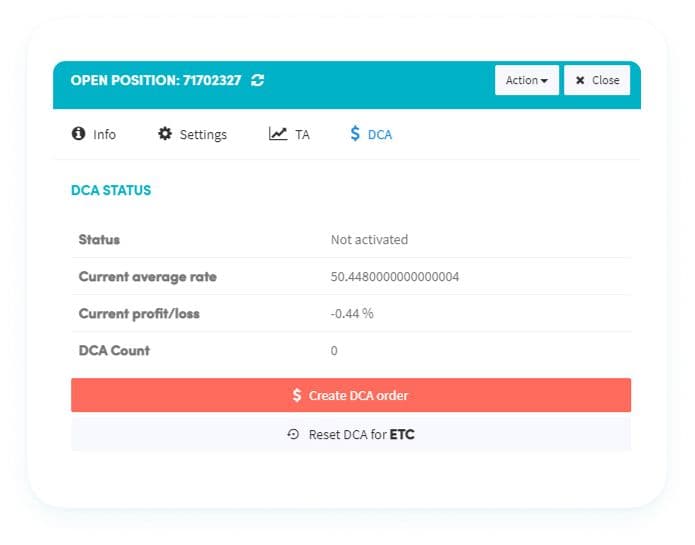This screenshot has height=545, width=695.
Task: Click Reset DCA for ETC
Action: (x=351, y=435)
